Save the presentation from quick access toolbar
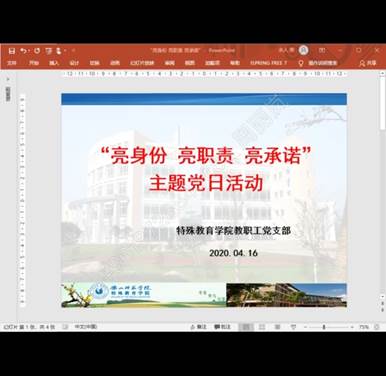 12,51
